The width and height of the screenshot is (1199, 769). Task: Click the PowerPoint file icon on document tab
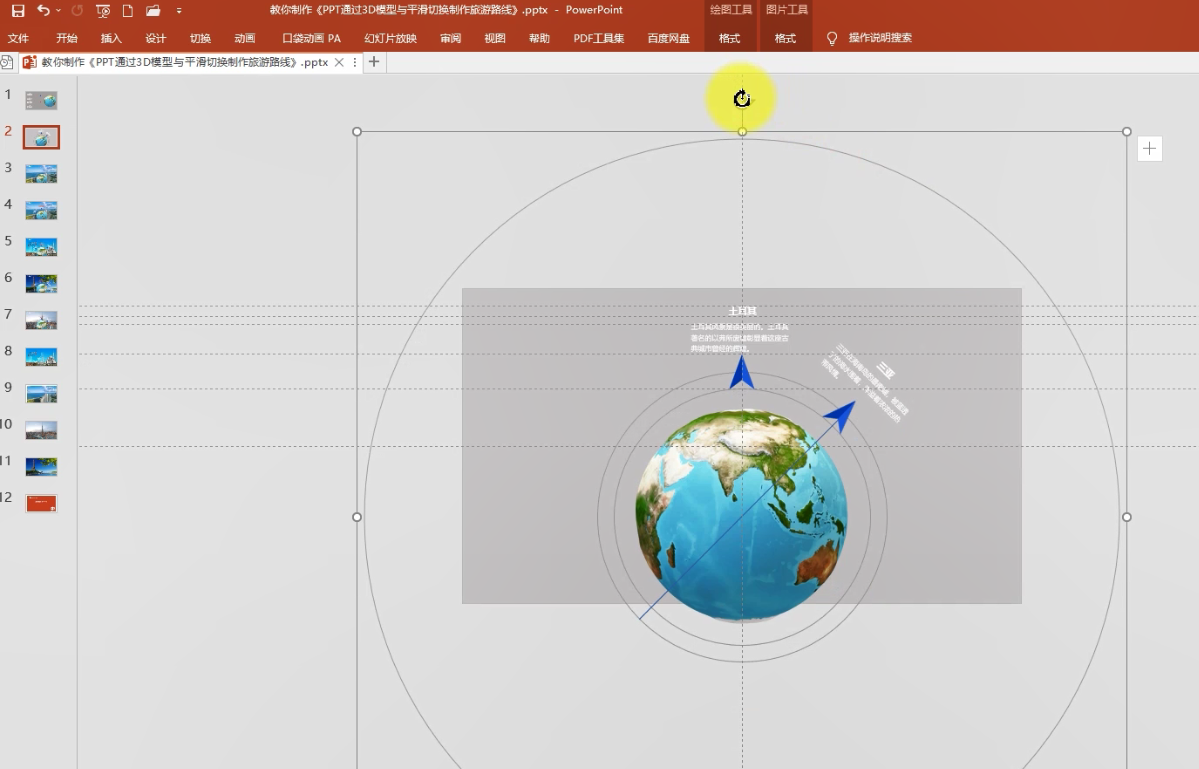coord(30,63)
